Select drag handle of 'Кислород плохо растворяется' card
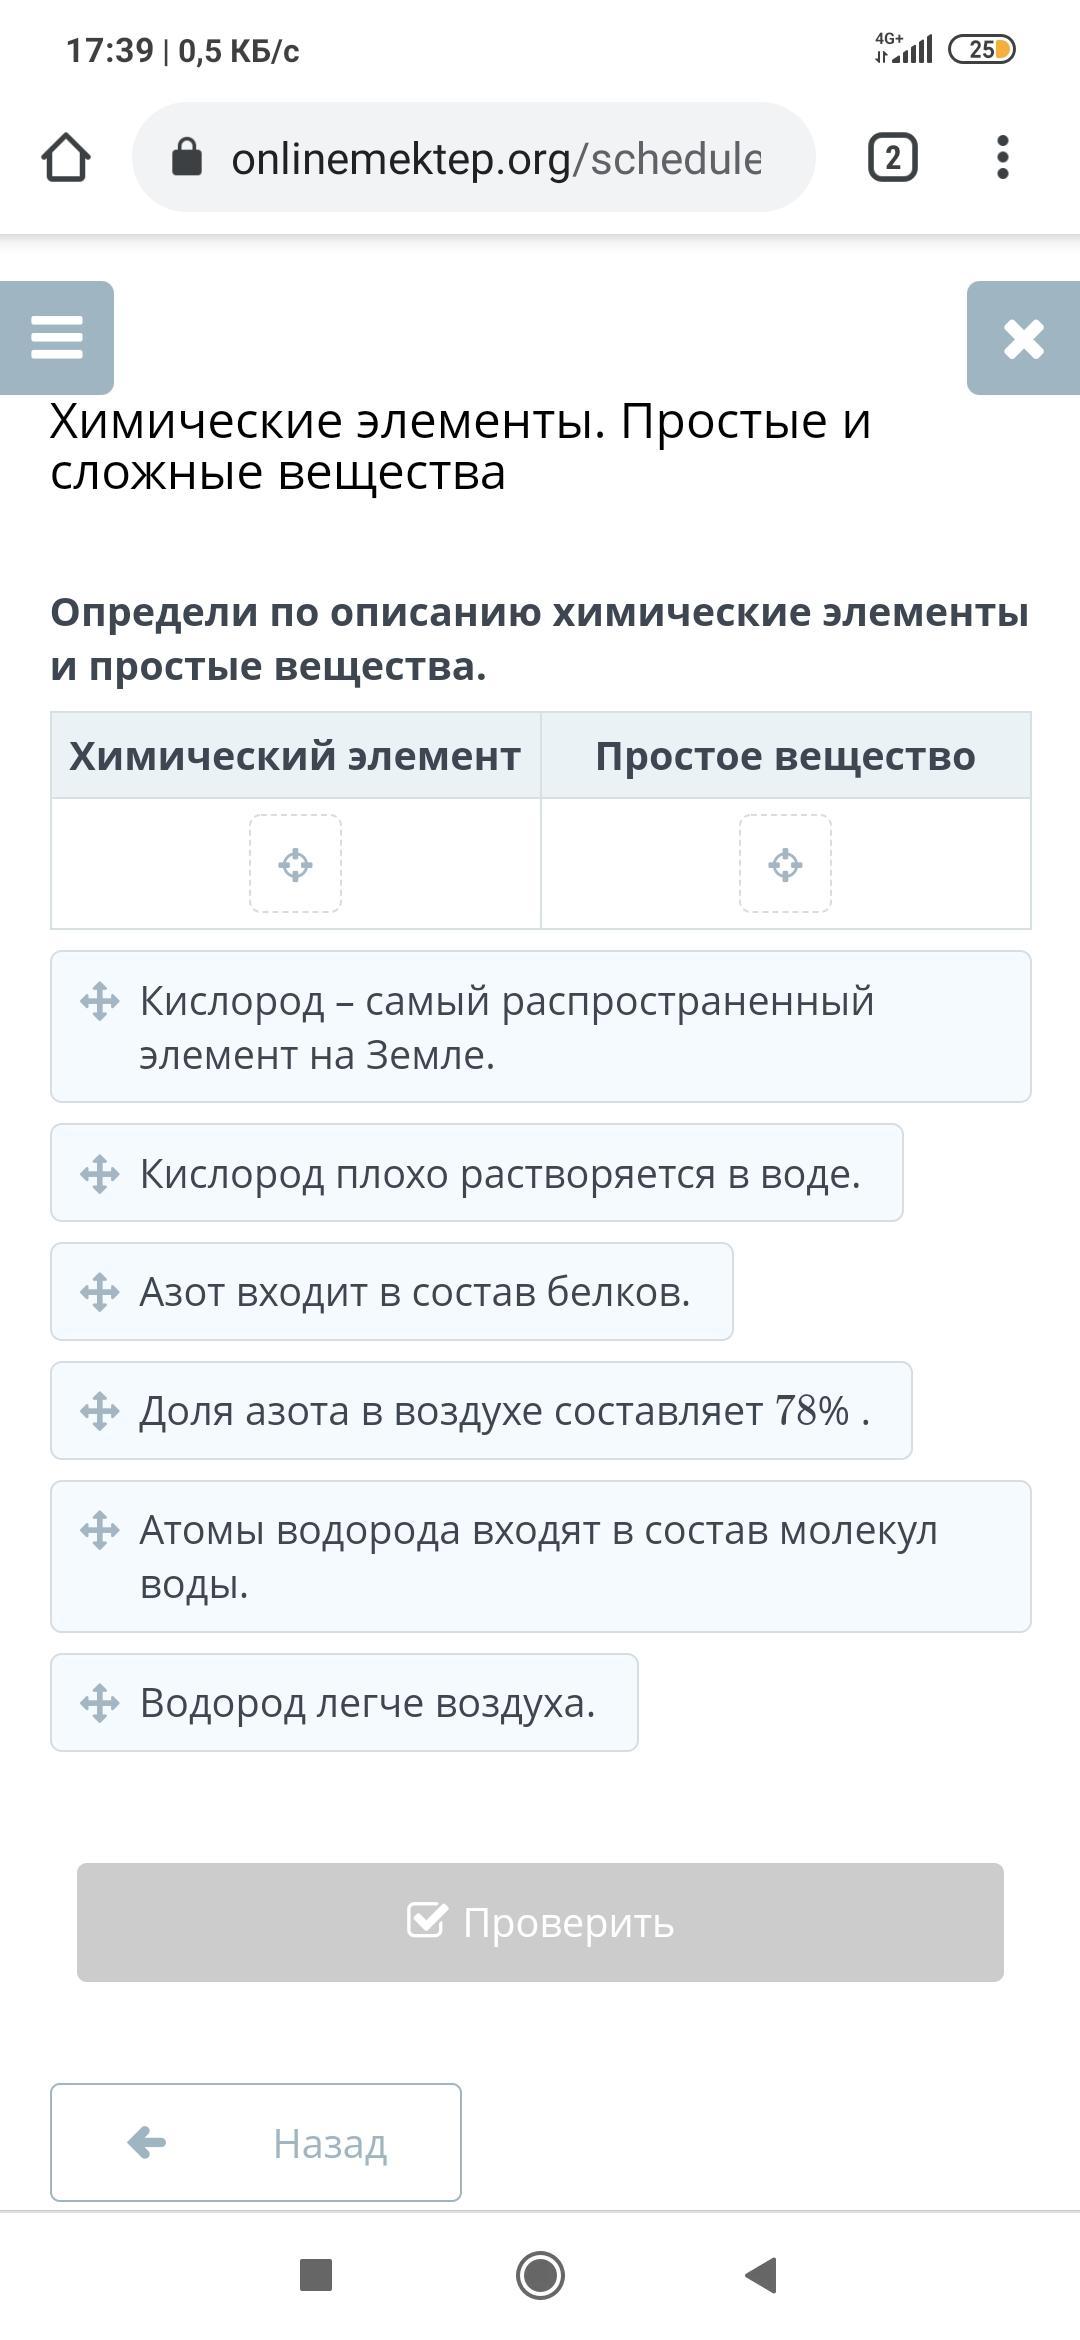The width and height of the screenshot is (1080, 2340). pos(100,1174)
